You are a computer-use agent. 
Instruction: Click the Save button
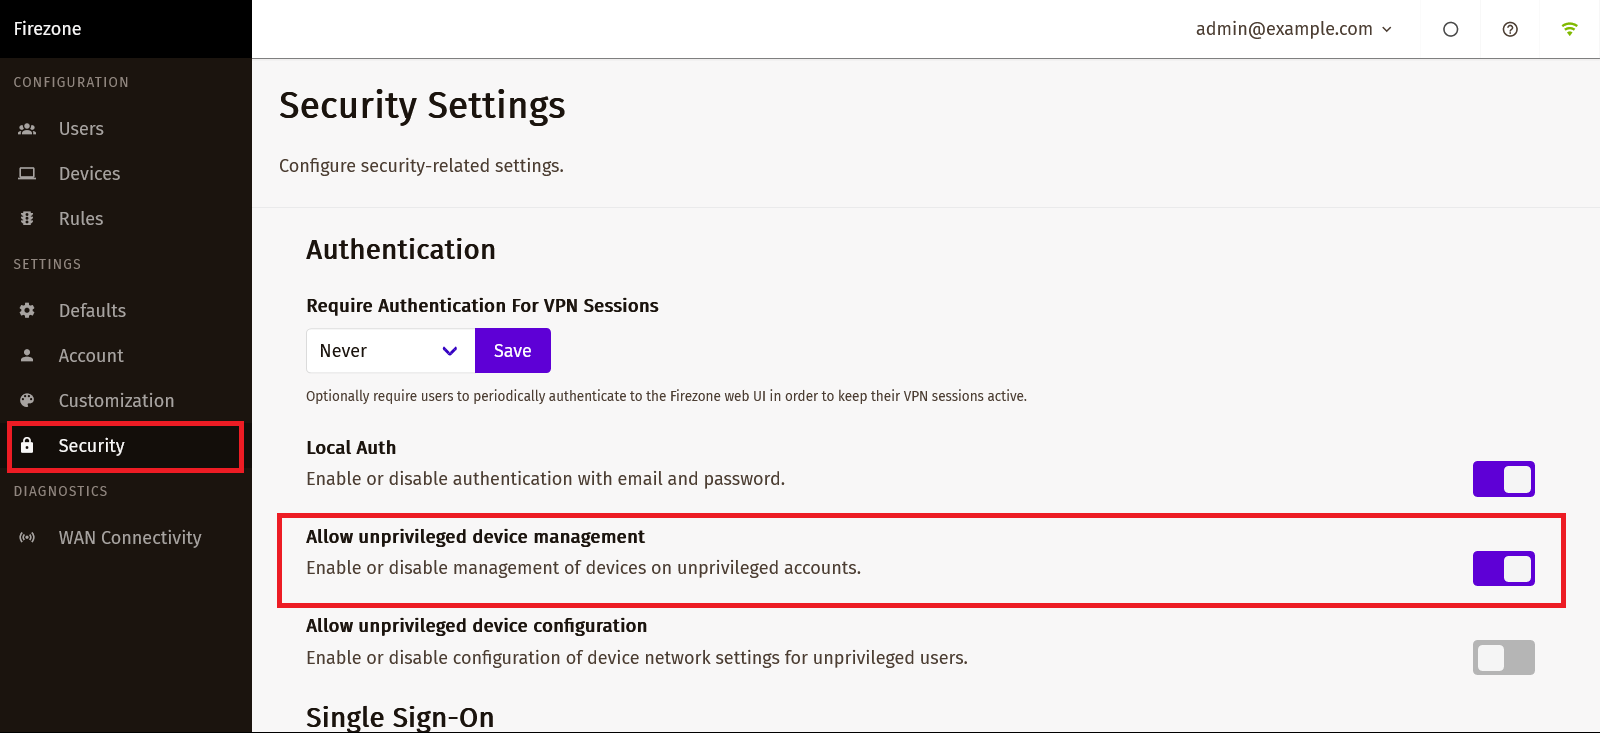[x=513, y=351]
